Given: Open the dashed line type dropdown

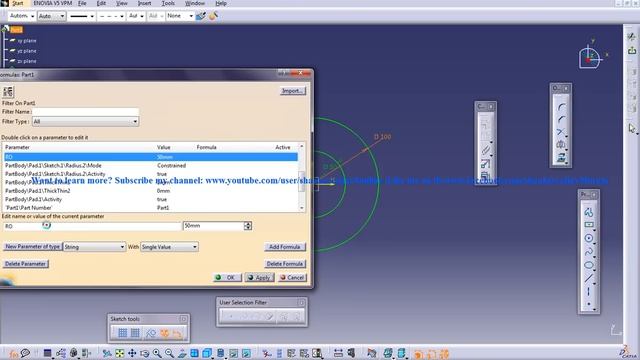Looking at the screenshot, I should 111,16.
